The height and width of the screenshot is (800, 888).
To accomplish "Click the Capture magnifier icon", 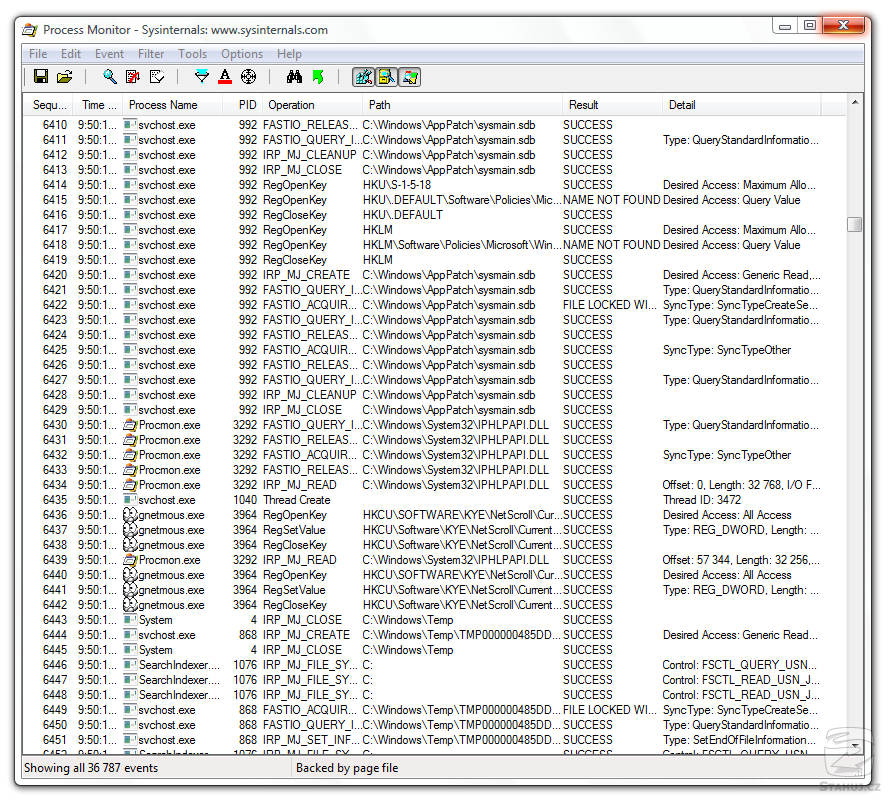I will click(x=109, y=77).
